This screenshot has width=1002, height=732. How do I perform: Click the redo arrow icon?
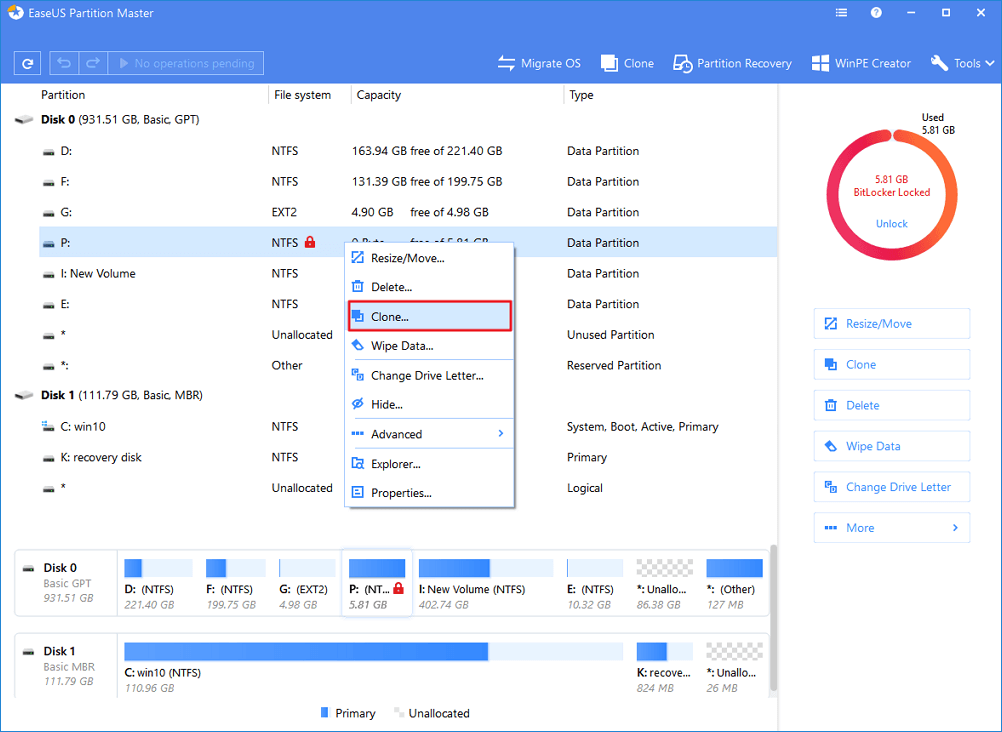[x=93, y=63]
